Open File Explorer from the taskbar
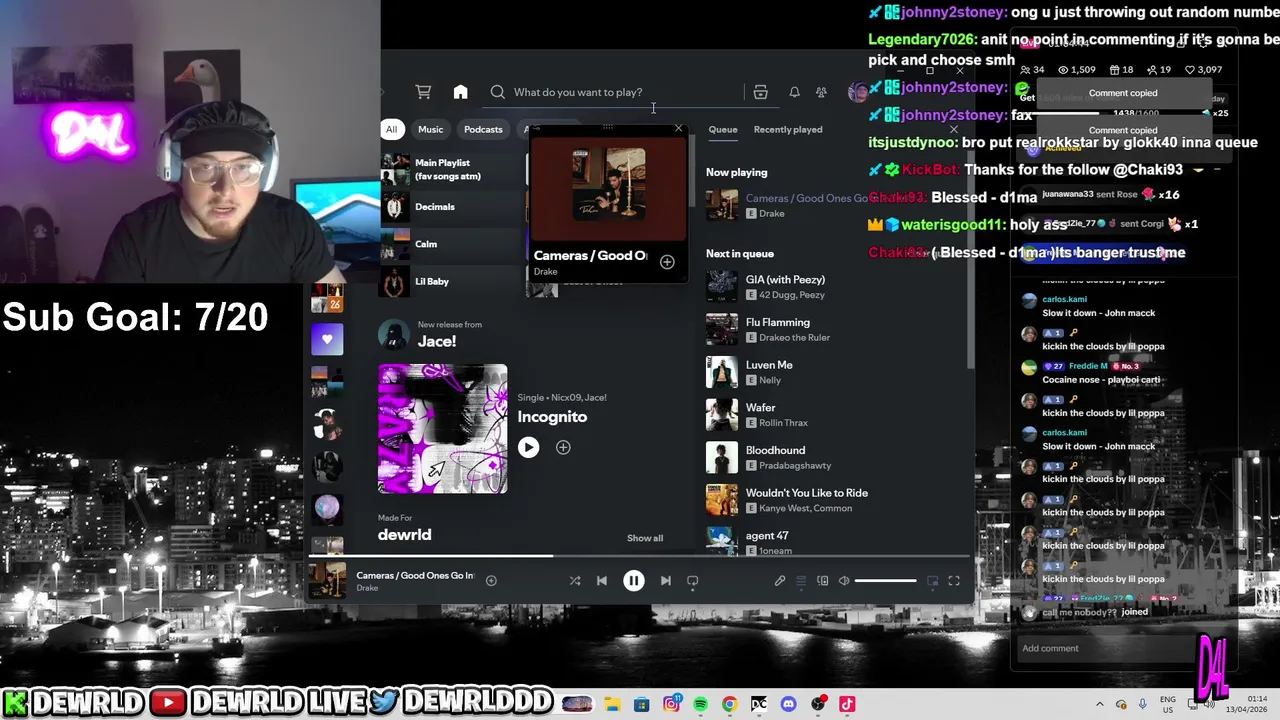This screenshot has height=720, width=1280. point(612,704)
